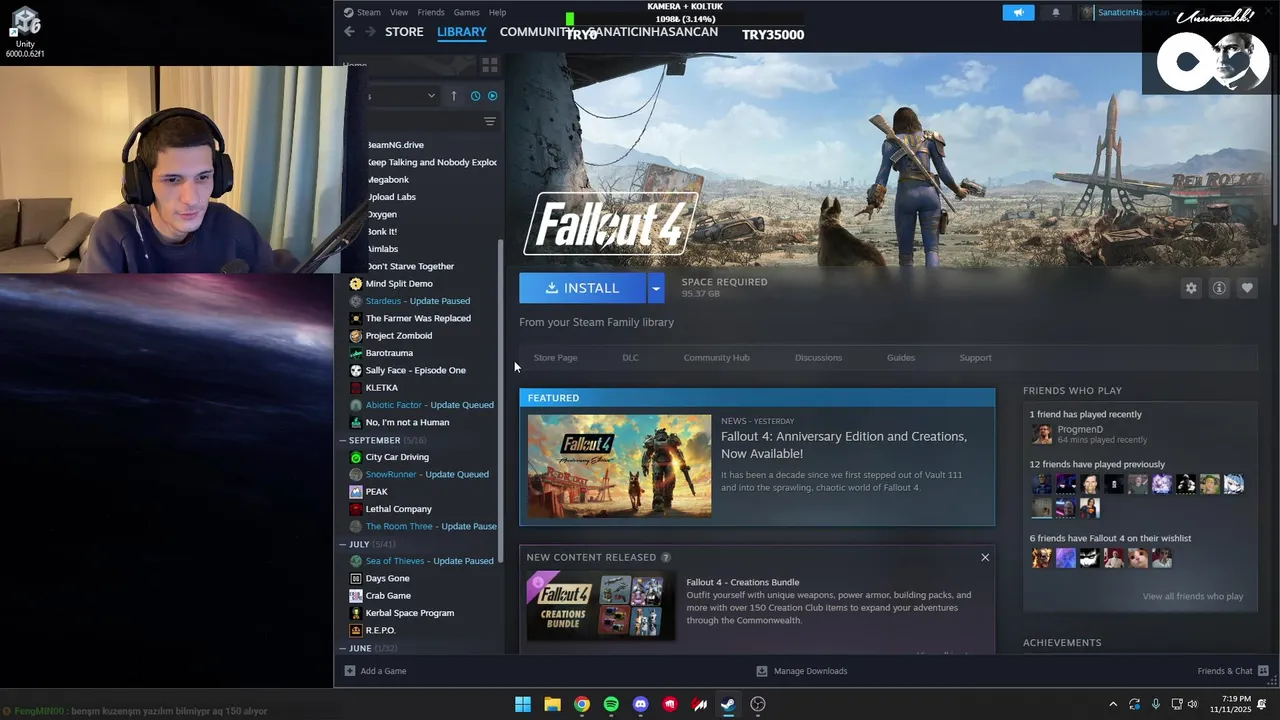The image size is (1280, 720).
Task: Open the Games menu
Action: (x=467, y=12)
